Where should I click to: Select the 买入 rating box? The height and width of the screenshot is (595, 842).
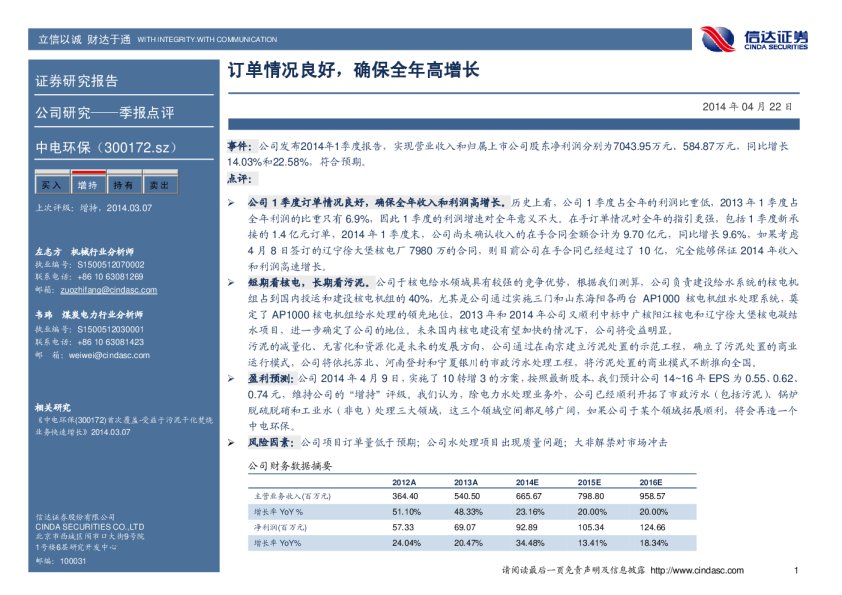tap(51, 185)
